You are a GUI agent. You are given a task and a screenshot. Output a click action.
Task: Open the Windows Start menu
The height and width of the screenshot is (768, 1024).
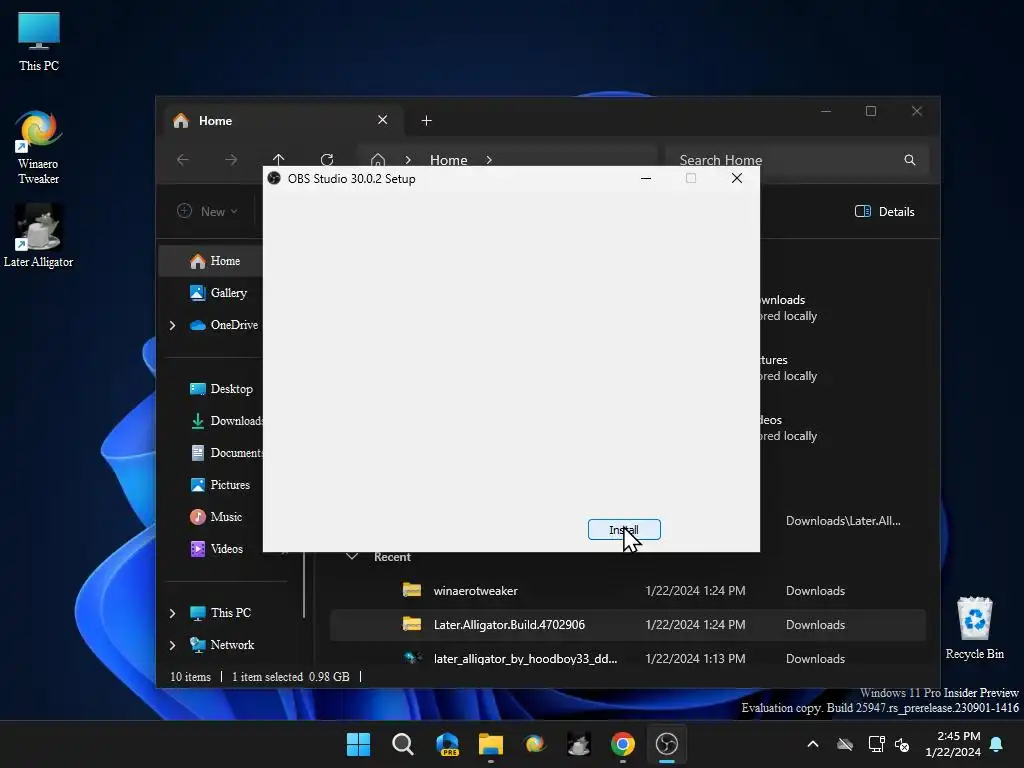(358, 744)
